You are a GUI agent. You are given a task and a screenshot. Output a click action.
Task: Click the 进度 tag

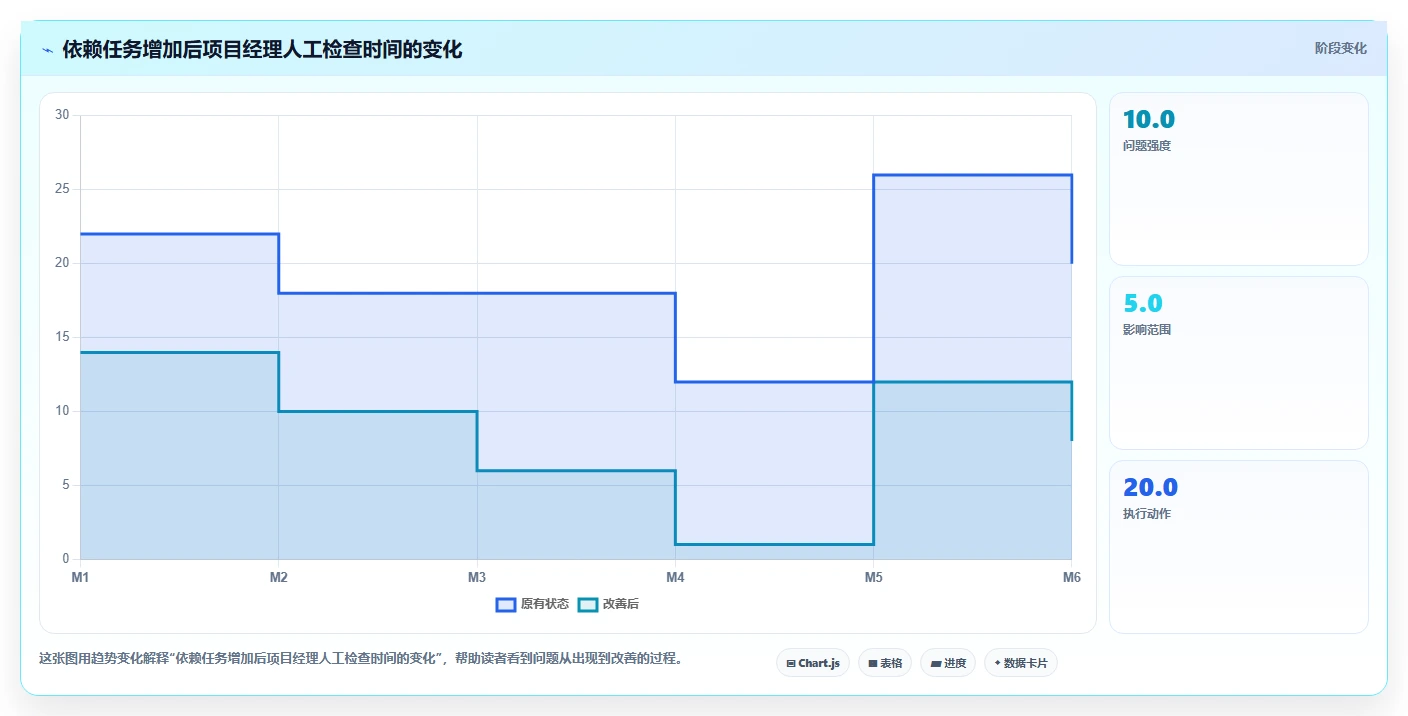pos(948,663)
